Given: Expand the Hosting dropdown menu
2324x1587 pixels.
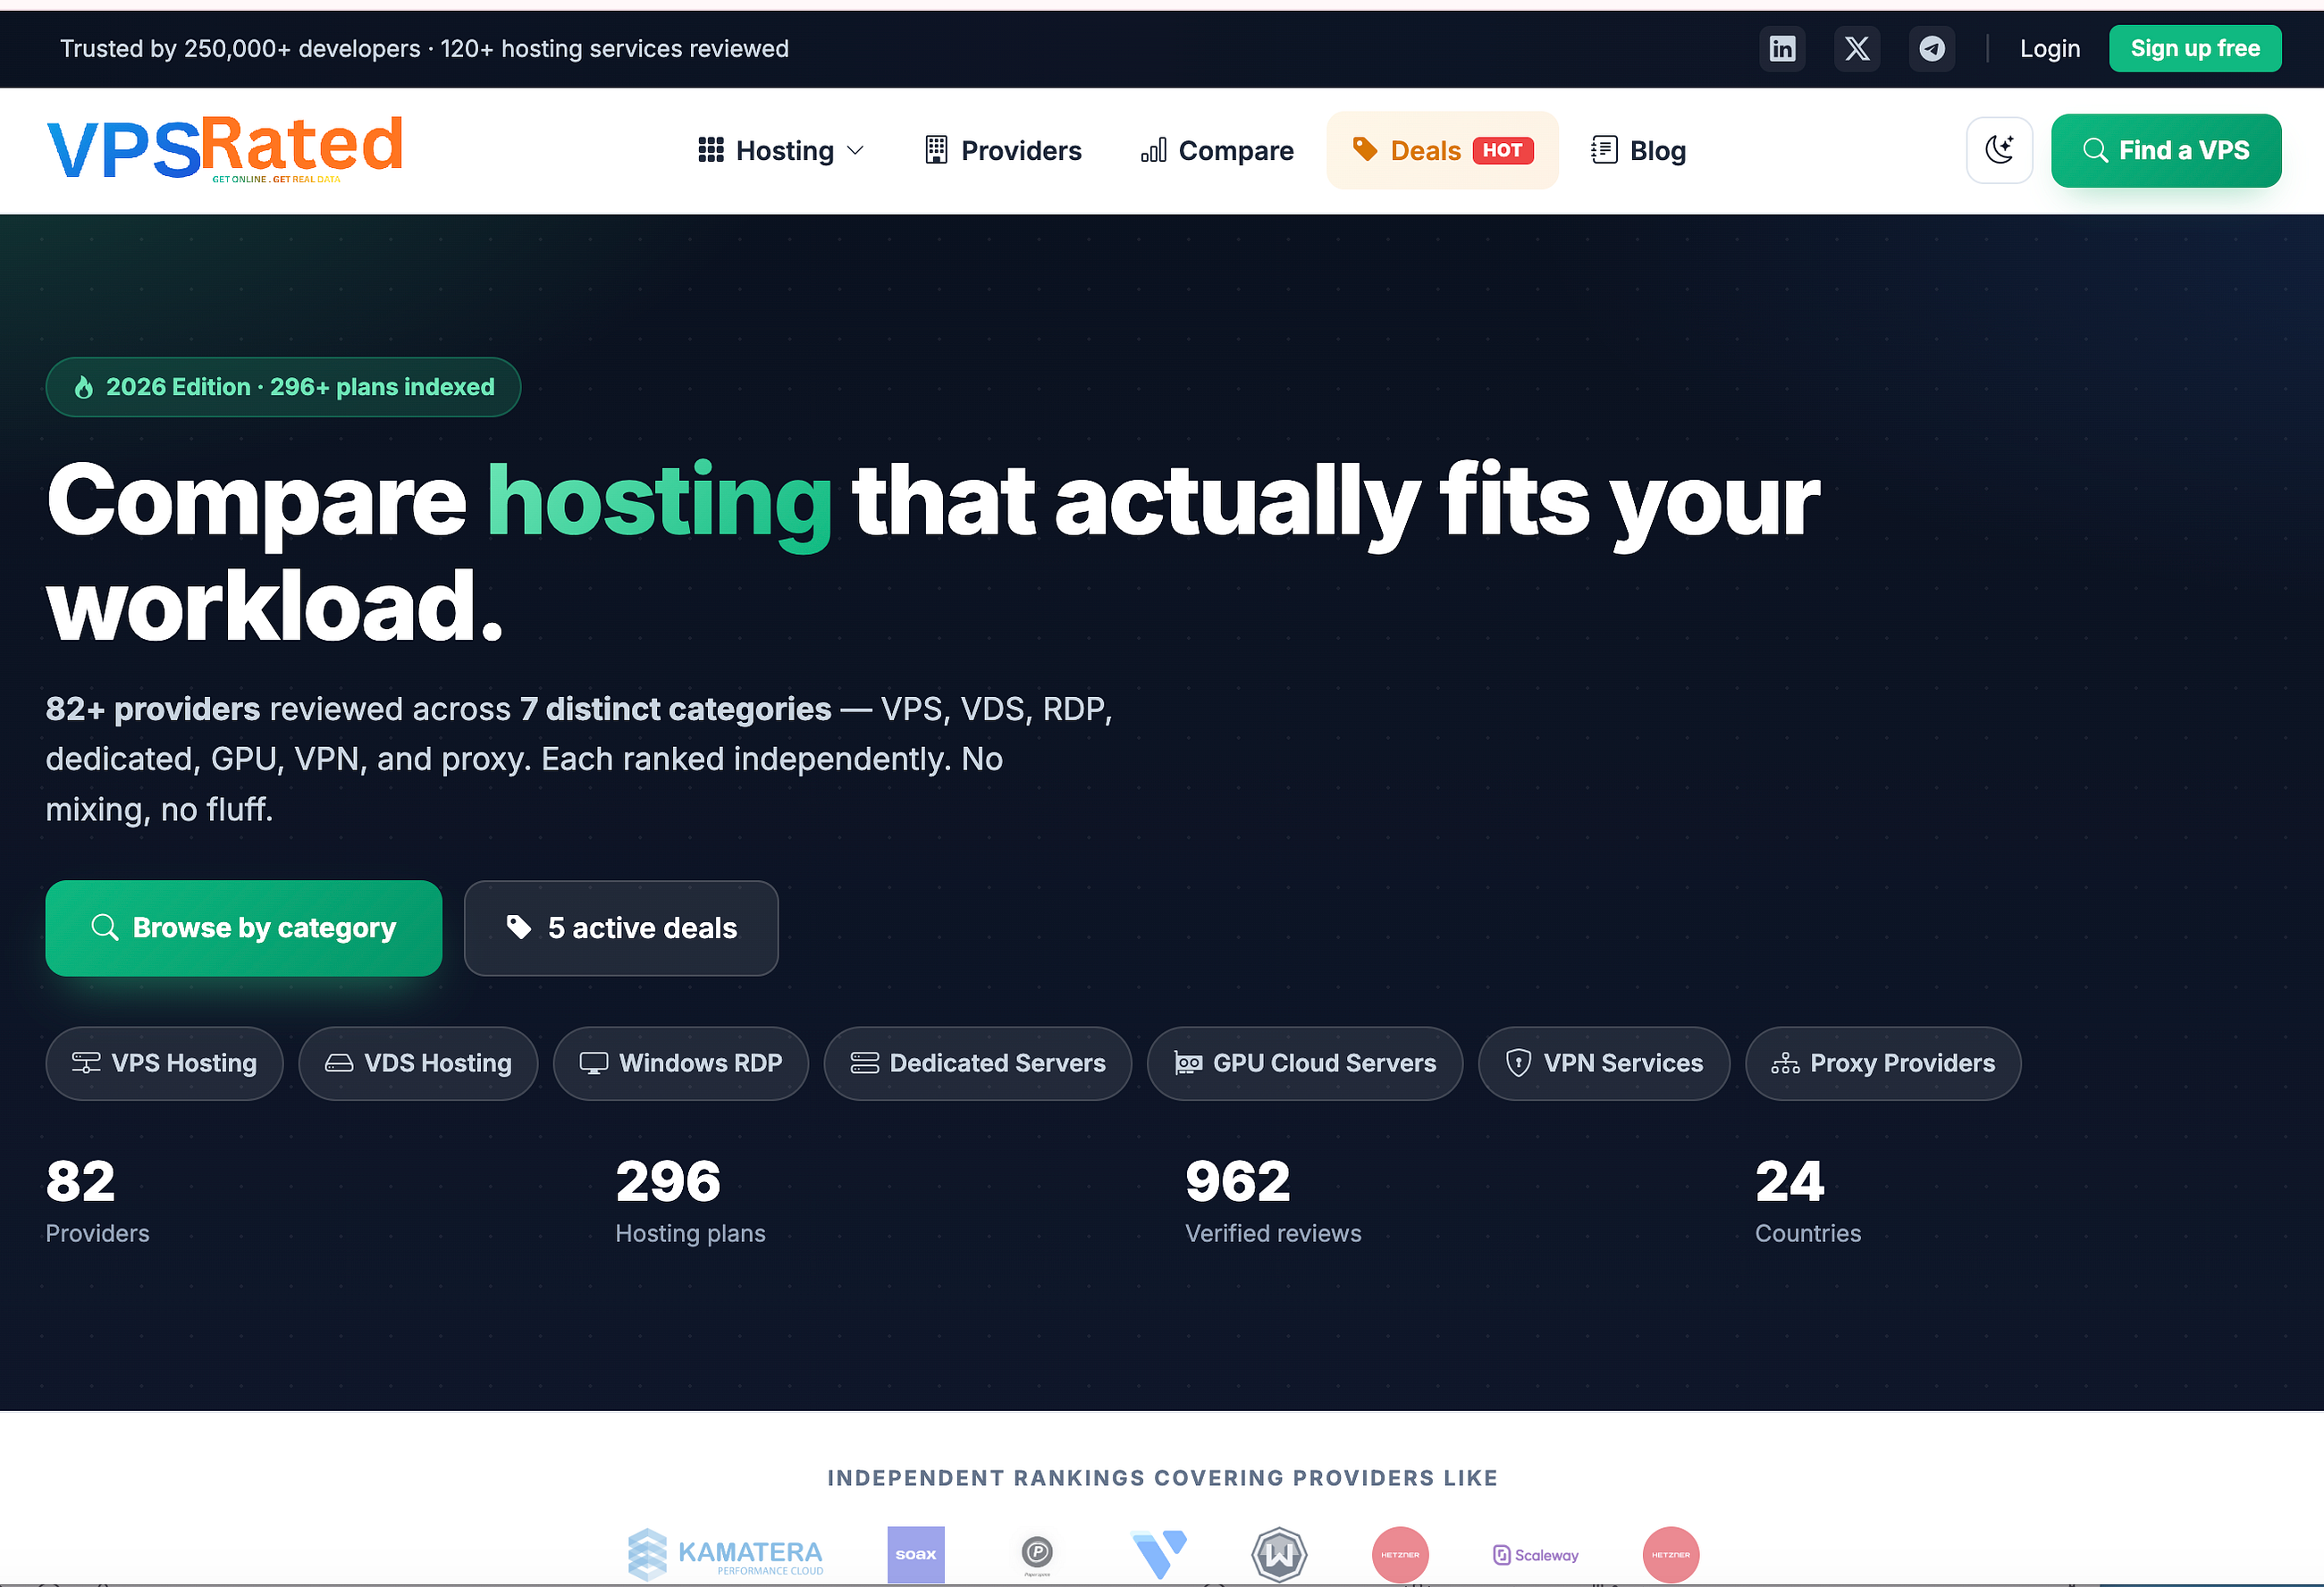Looking at the screenshot, I should coord(781,150).
